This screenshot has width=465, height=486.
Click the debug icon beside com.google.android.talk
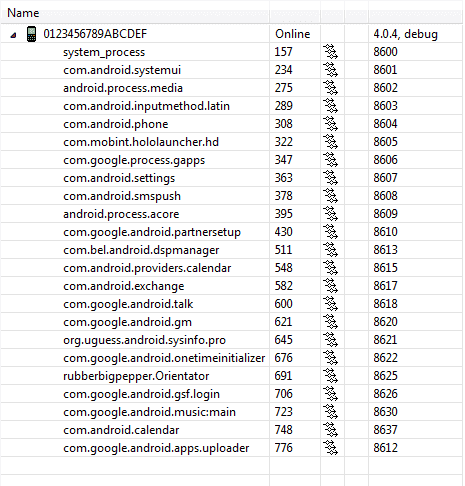[x=330, y=304]
